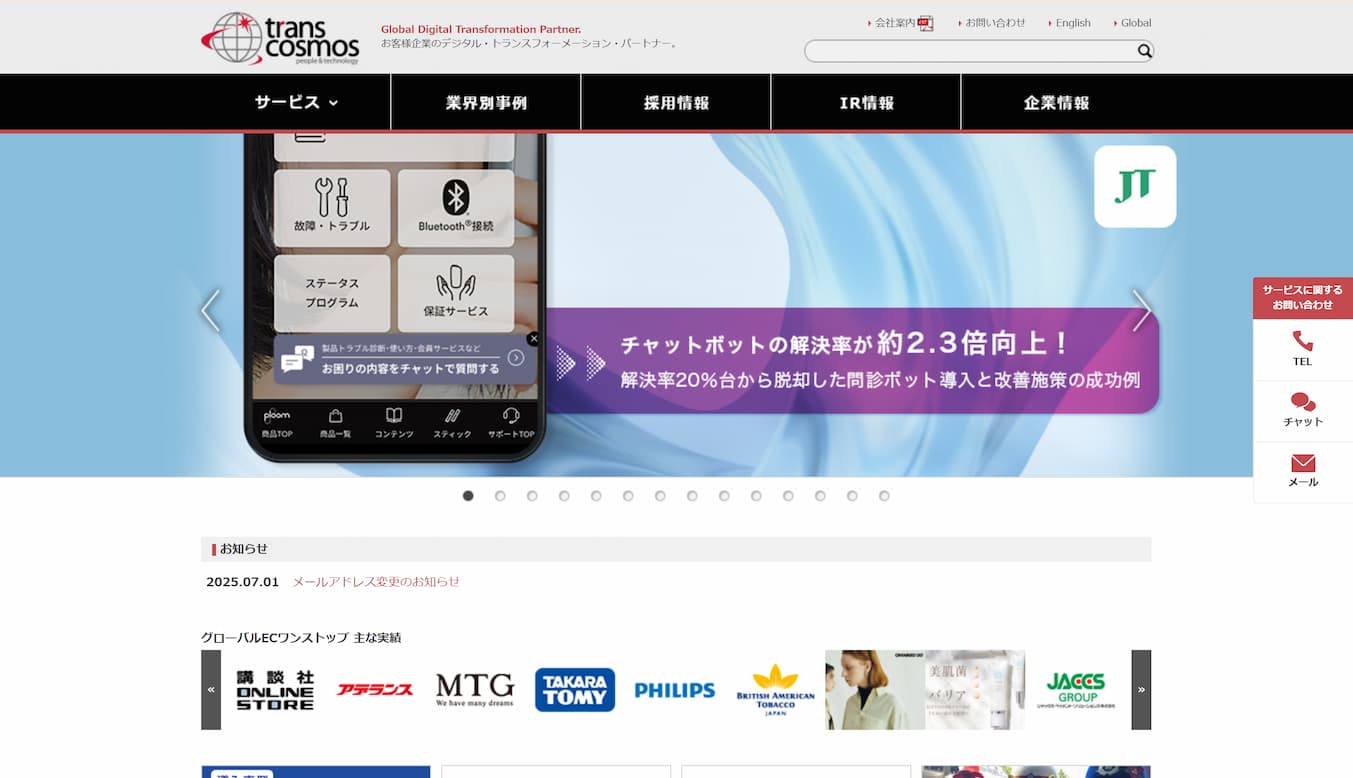Image resolution: width=1353 pixels, height=778 pixels.
Task: Select the last carousel dot
Action: click(x=884, y=496)
